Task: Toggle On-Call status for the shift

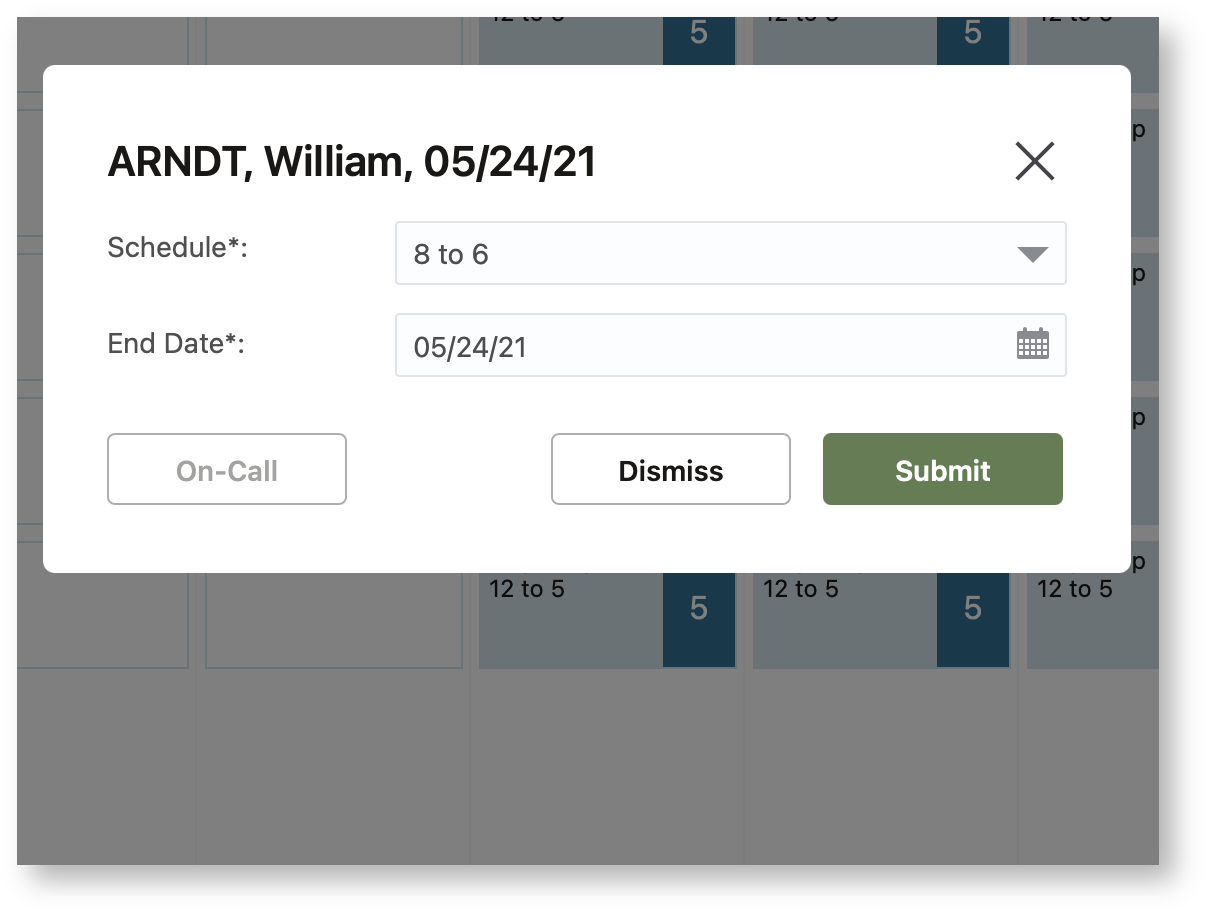Action: [226, 469]
